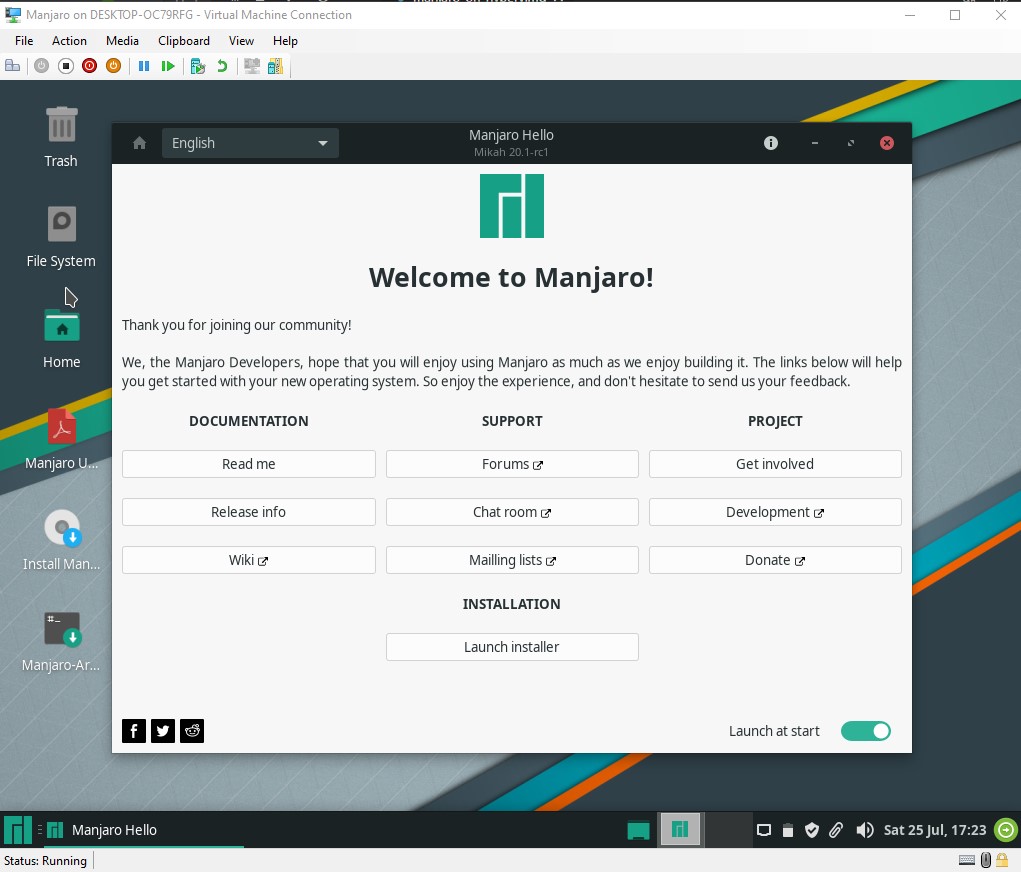The width and height of the screenshot is (1021, 872).
Task: Open the Forums support link
Action: tap(512, 464)
